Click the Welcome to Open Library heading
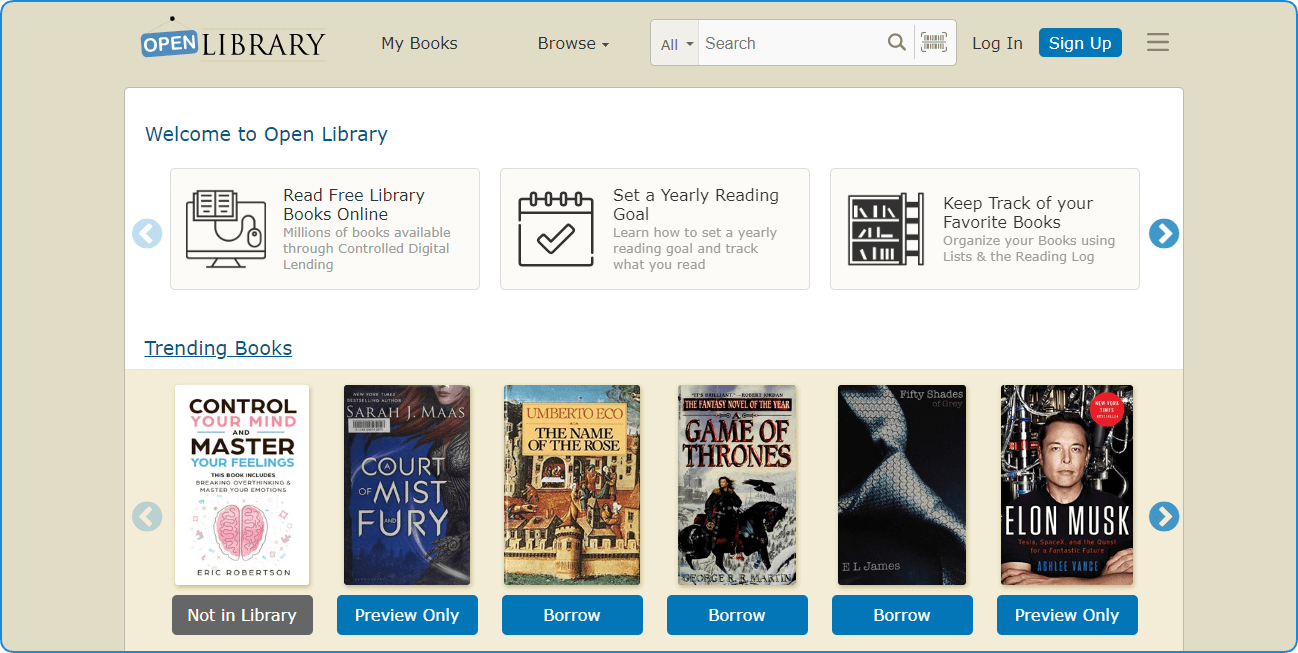 (x=266, y=134)
